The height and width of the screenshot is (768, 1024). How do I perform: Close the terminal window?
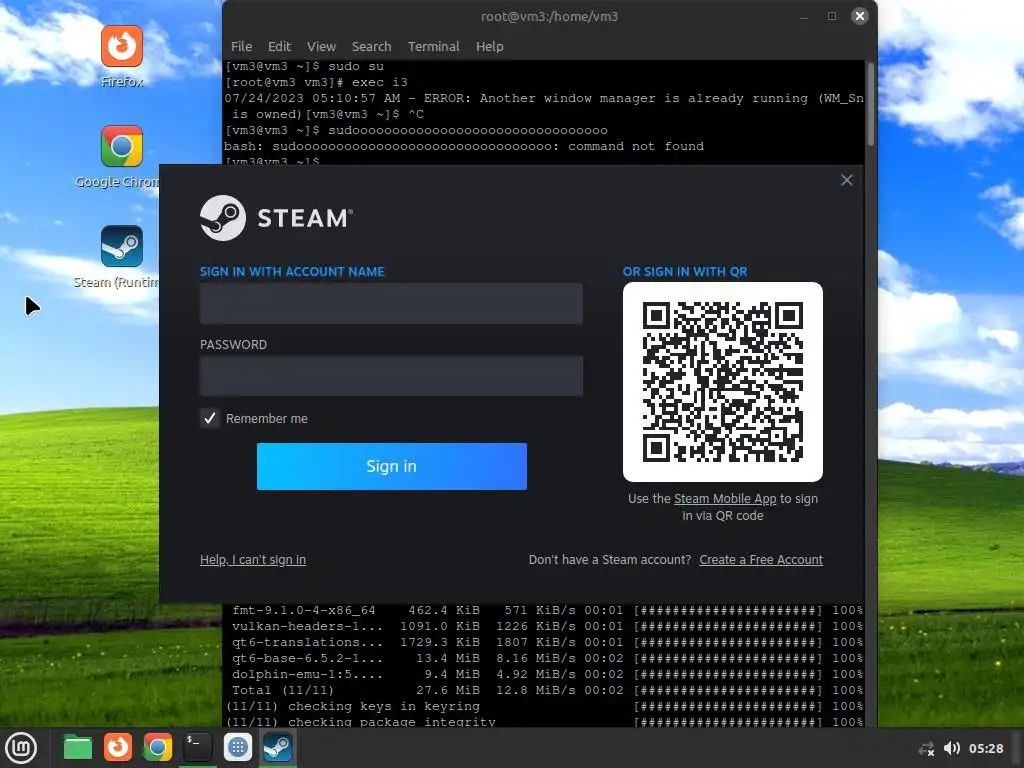click(859, 16)
